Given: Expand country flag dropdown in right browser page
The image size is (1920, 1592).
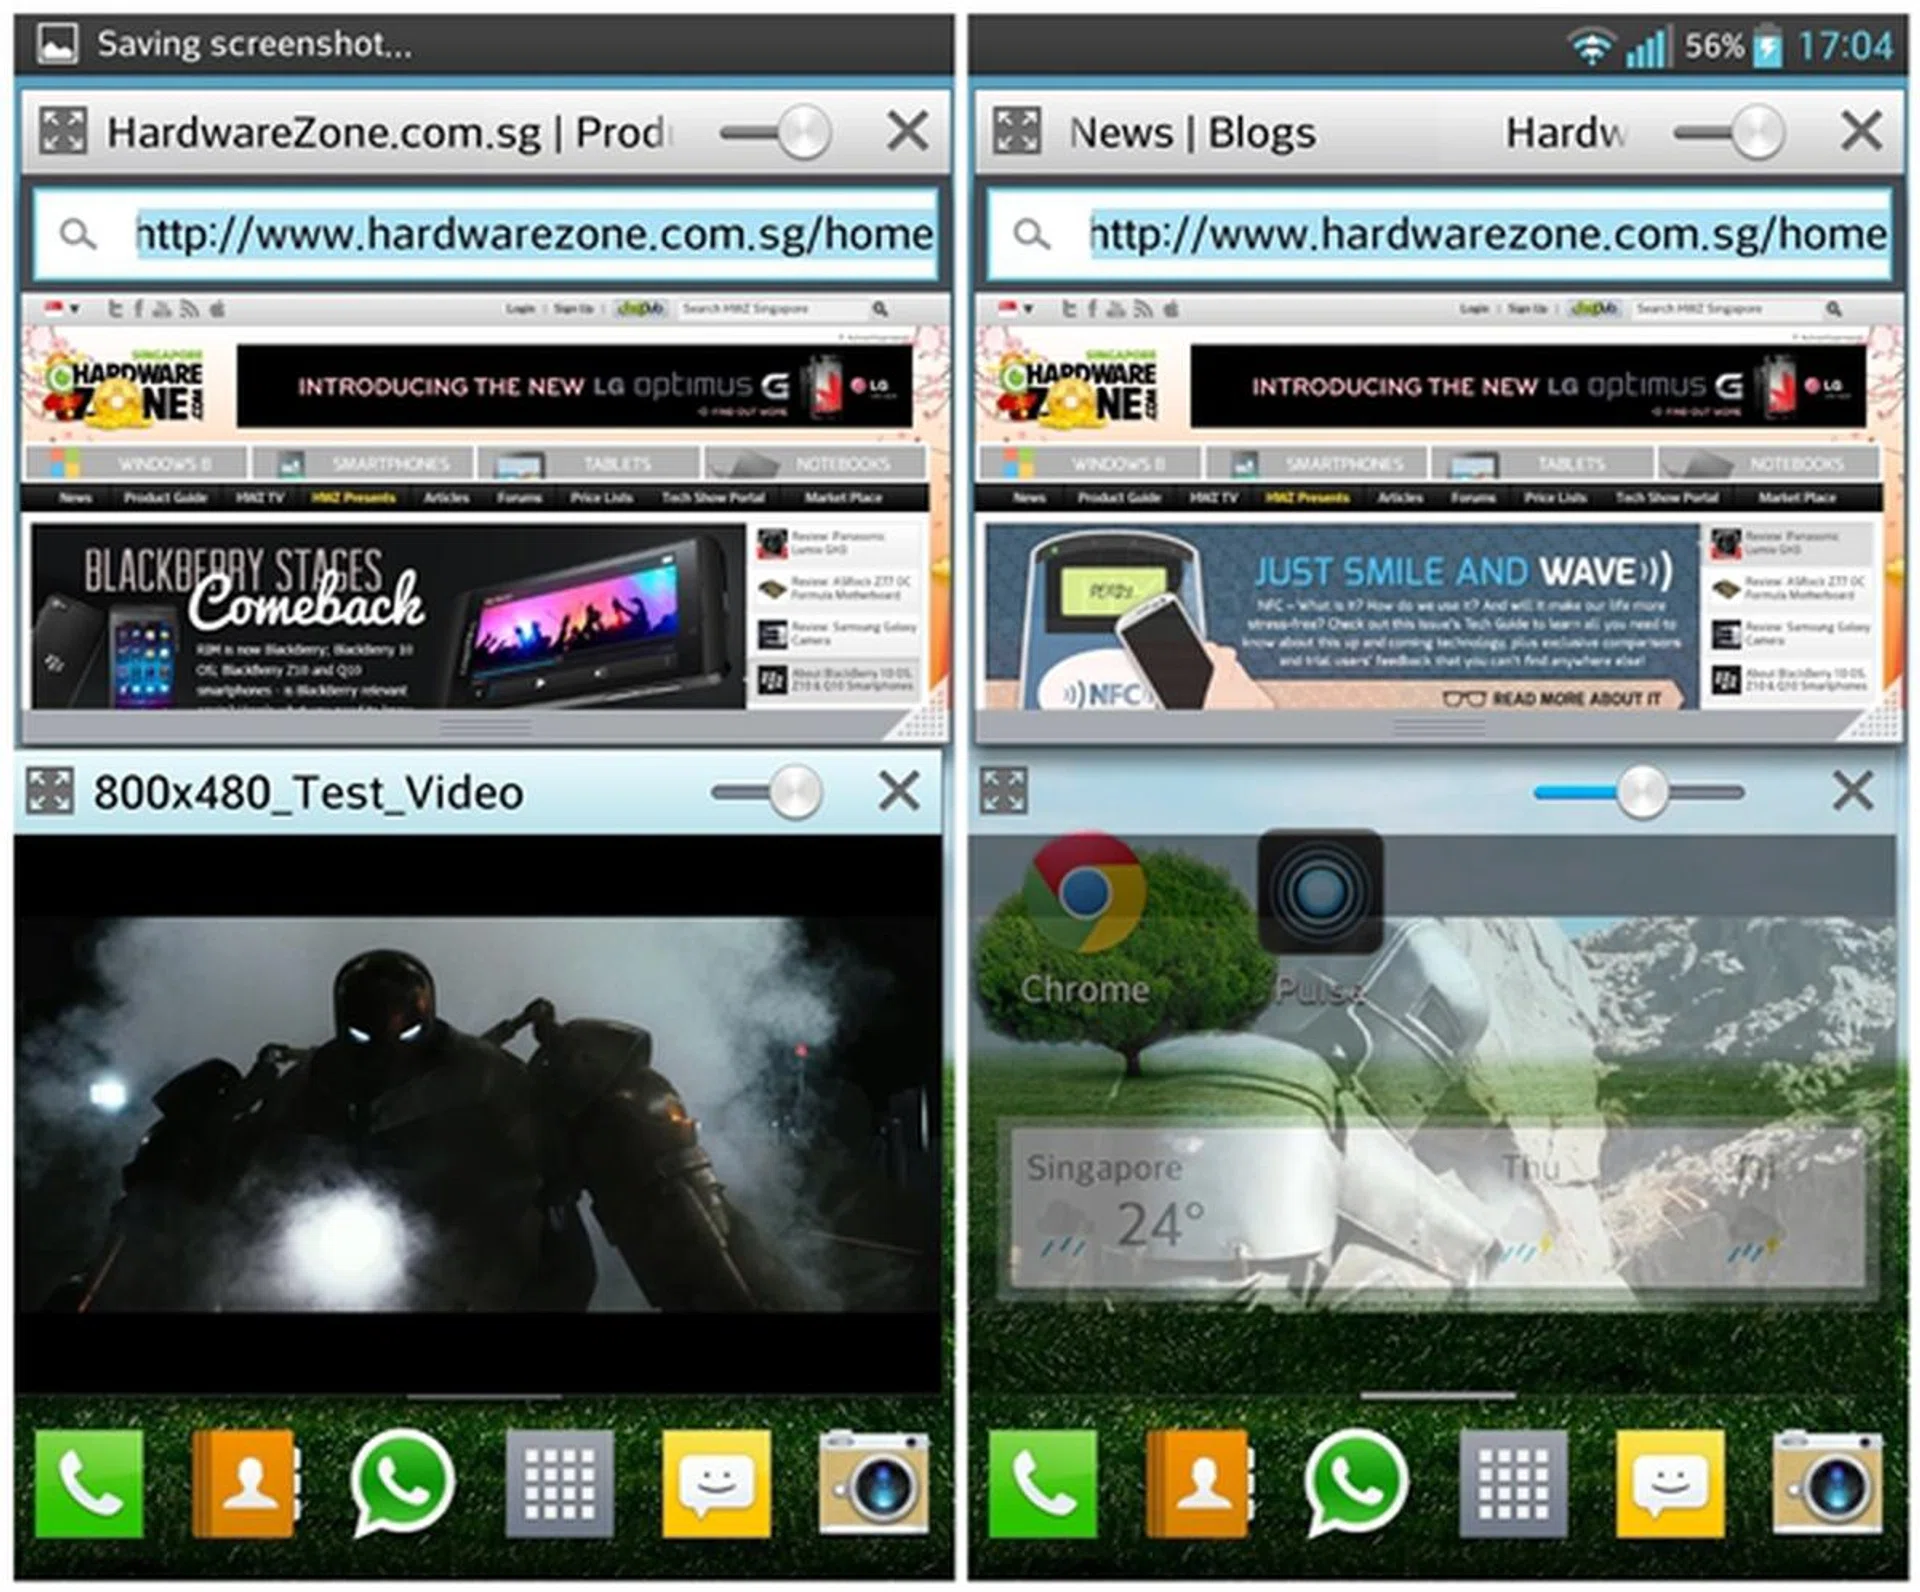Looking at the screenshot, I should click(1017, 309).
